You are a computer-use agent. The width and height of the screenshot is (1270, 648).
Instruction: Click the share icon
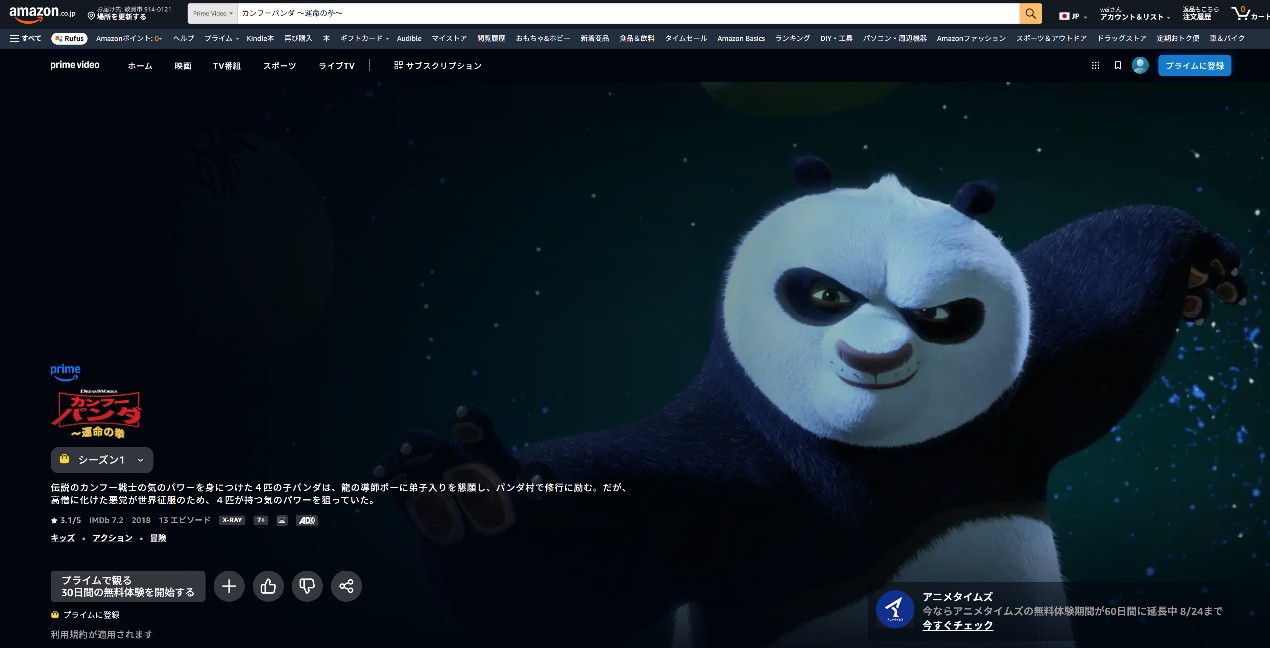coord(346,586)
